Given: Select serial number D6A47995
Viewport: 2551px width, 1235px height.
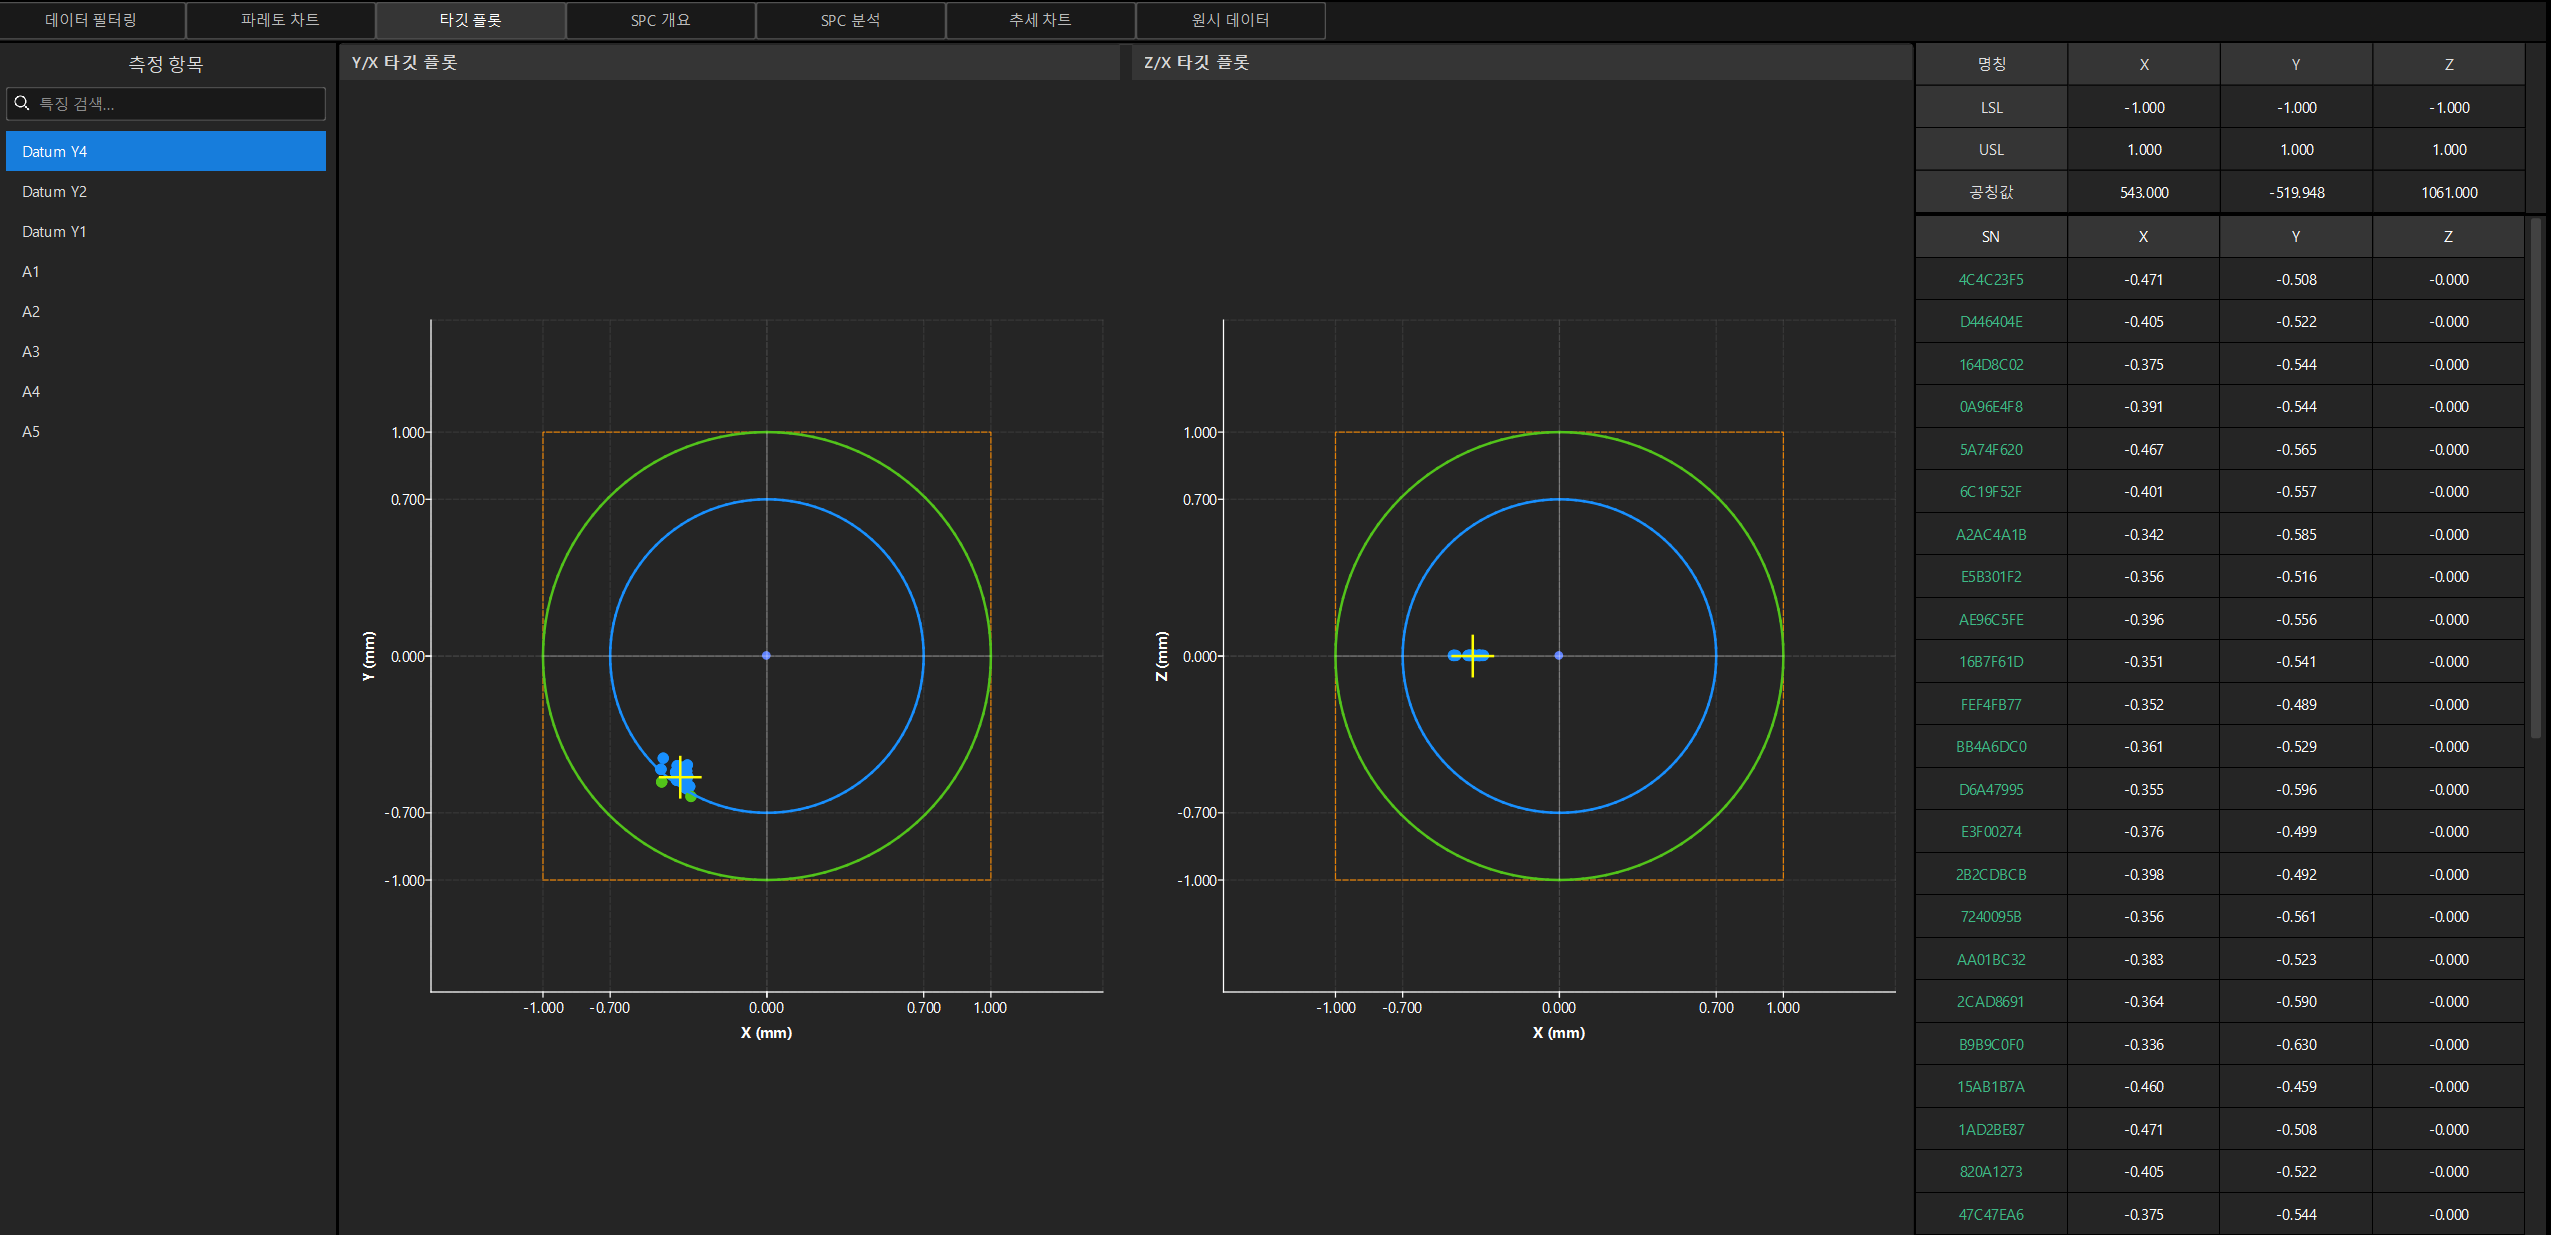Looking at the screenshot, I should [x=1991, y=790].
